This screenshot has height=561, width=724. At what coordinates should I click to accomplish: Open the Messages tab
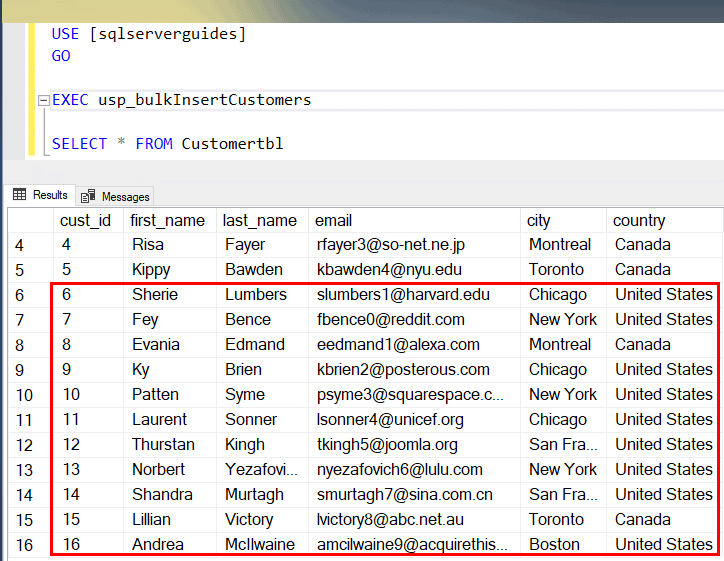[115, 197]
